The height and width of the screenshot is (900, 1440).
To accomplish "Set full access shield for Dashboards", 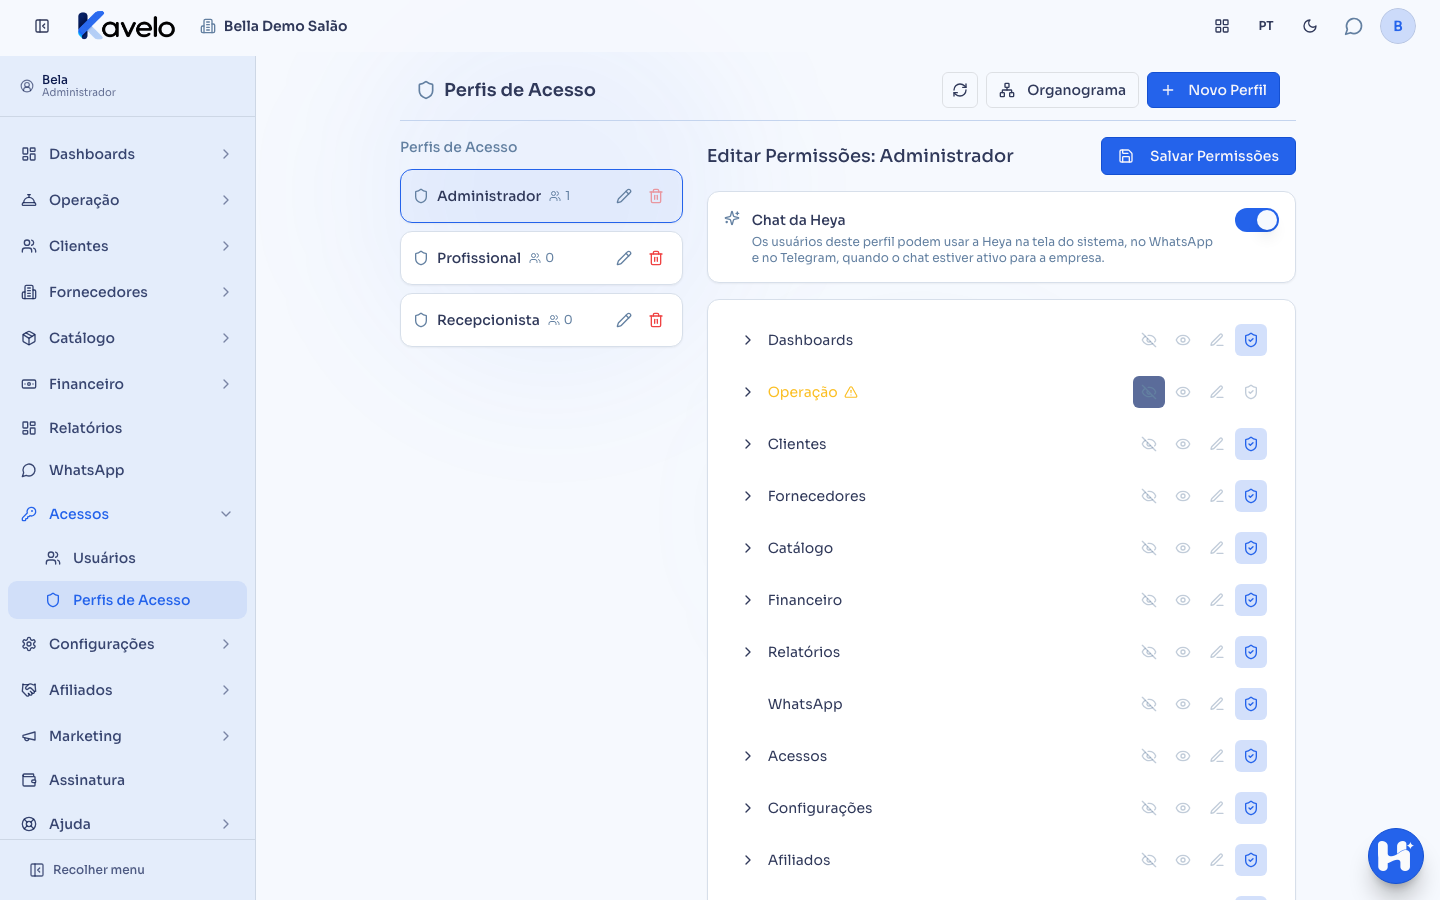I will 1251,340.
